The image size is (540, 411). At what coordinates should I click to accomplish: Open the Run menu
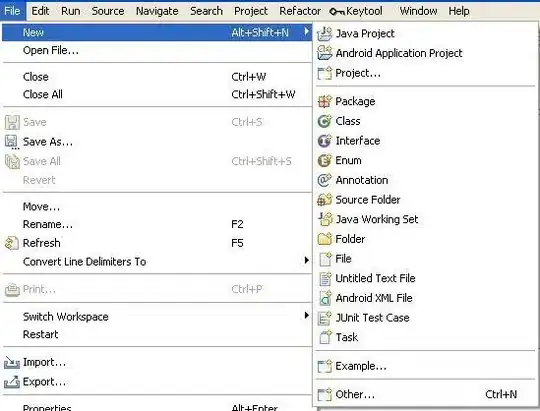[x=71, y=11]
